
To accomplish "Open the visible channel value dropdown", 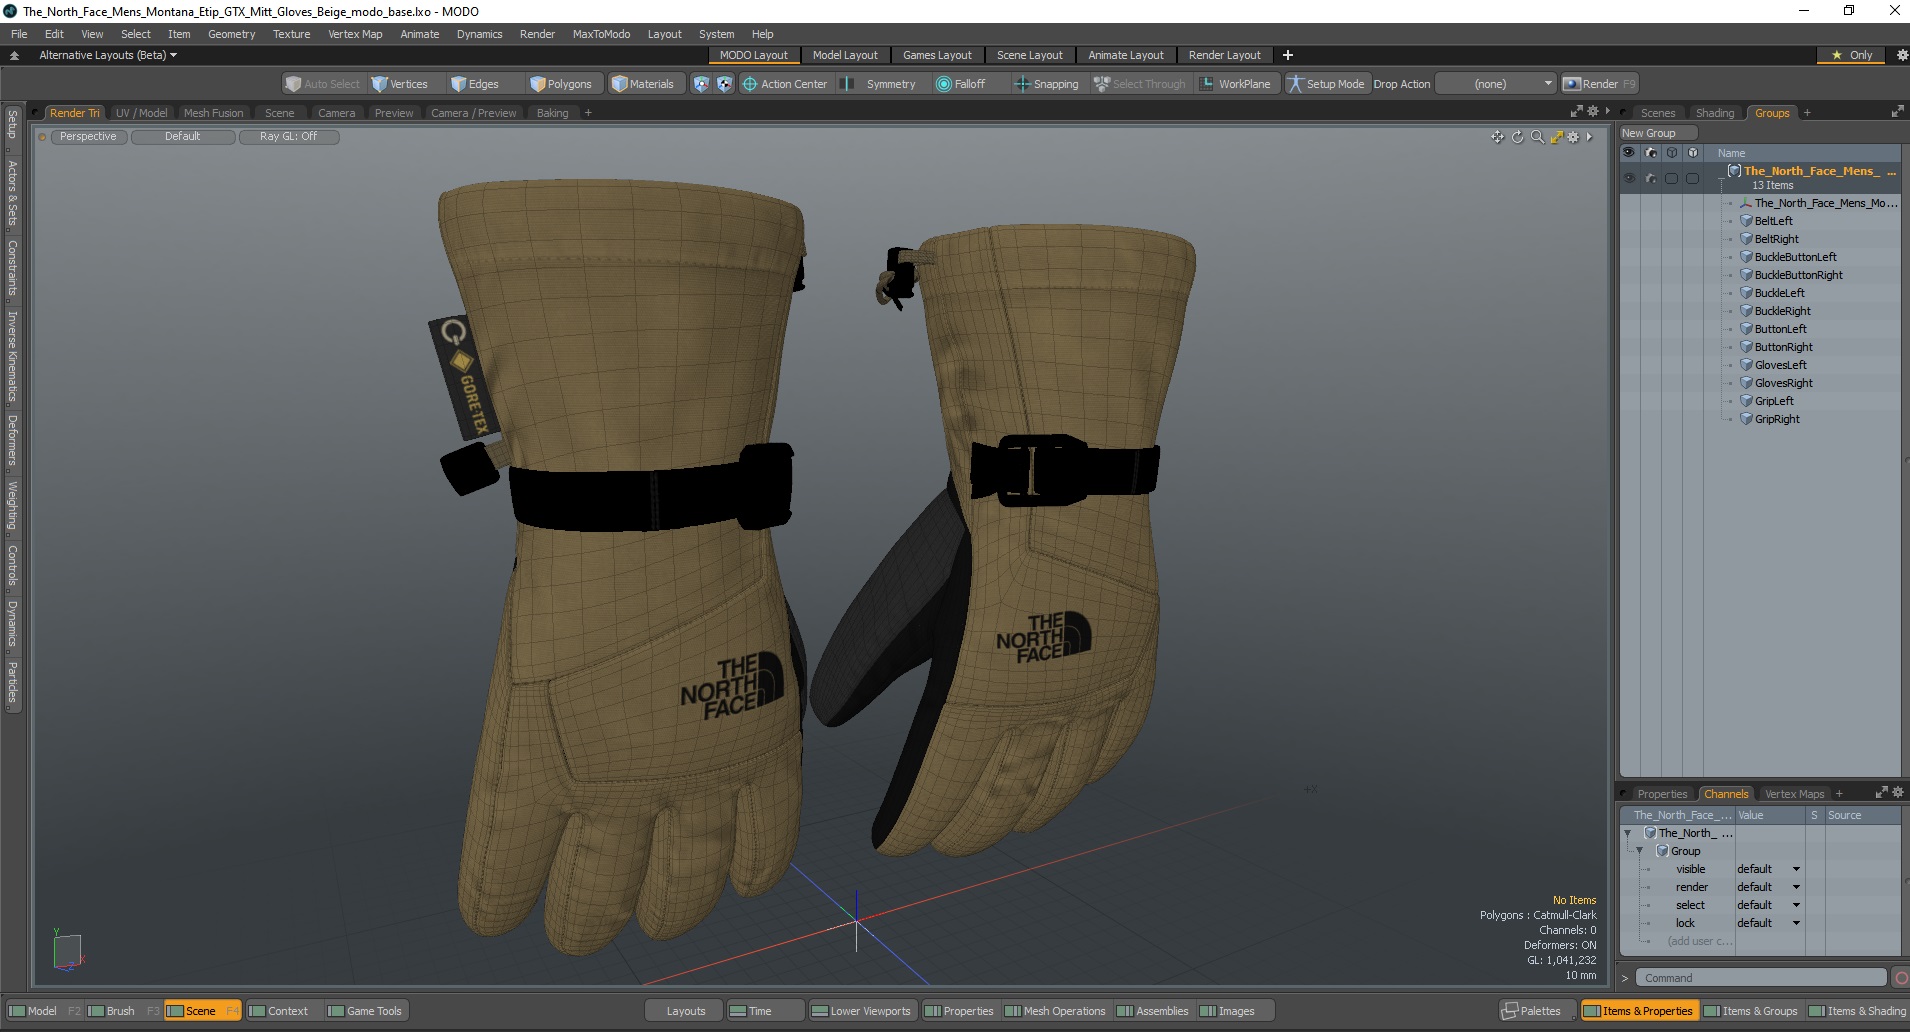I will tap(1768, 869).
